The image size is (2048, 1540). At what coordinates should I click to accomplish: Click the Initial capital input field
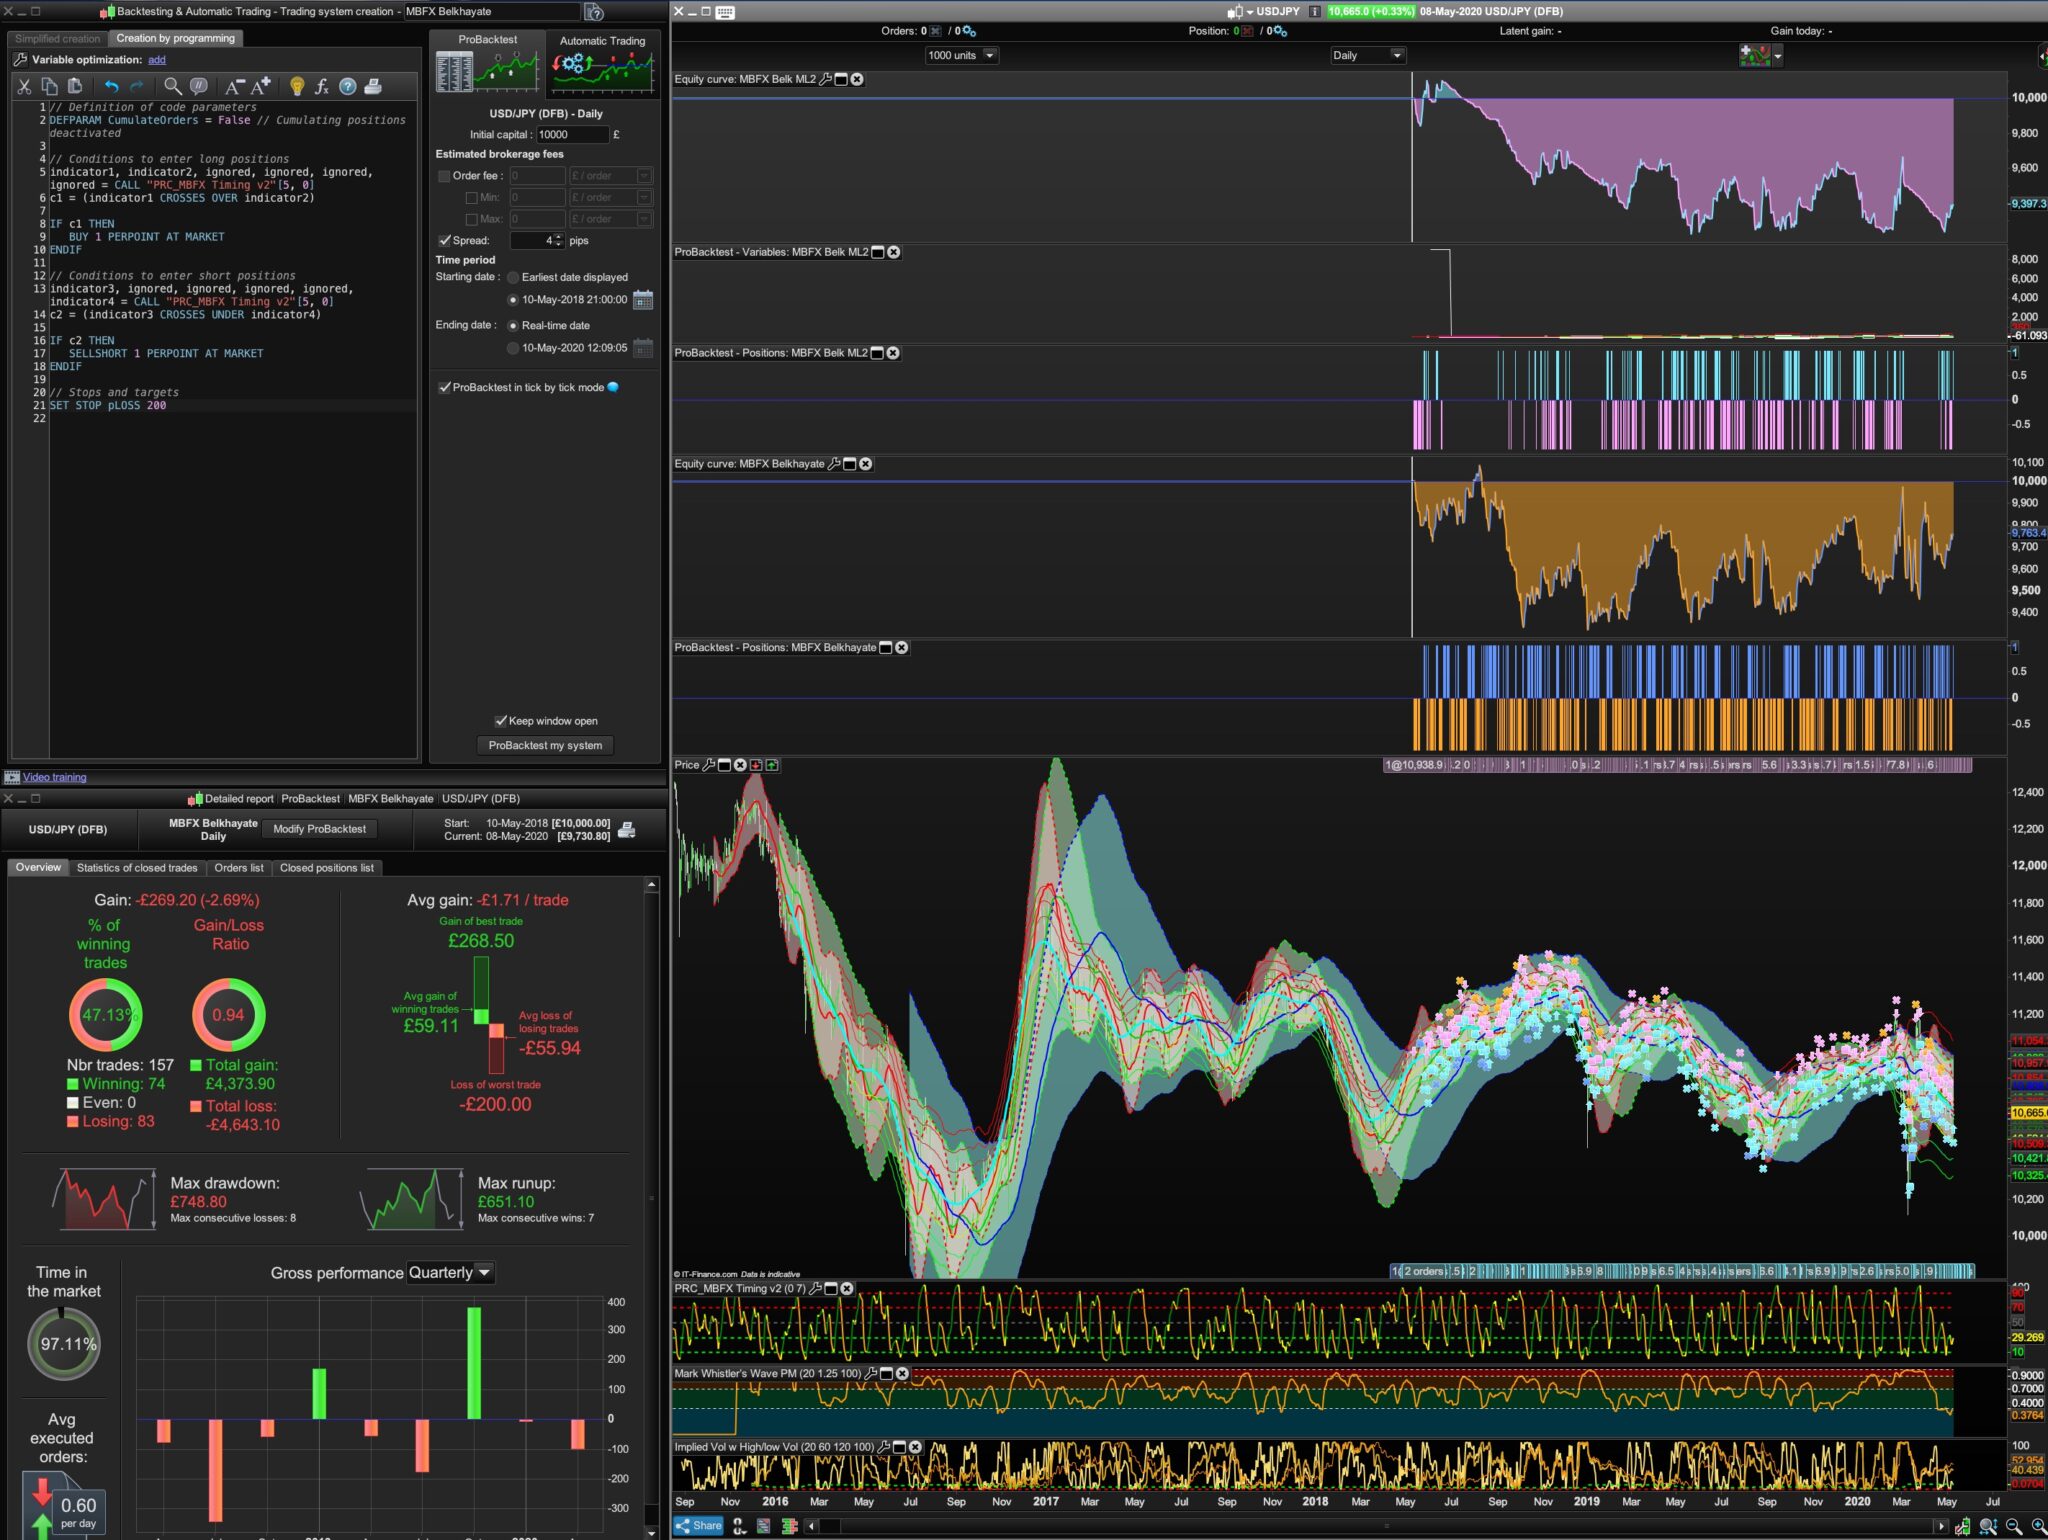coord(571,134)
